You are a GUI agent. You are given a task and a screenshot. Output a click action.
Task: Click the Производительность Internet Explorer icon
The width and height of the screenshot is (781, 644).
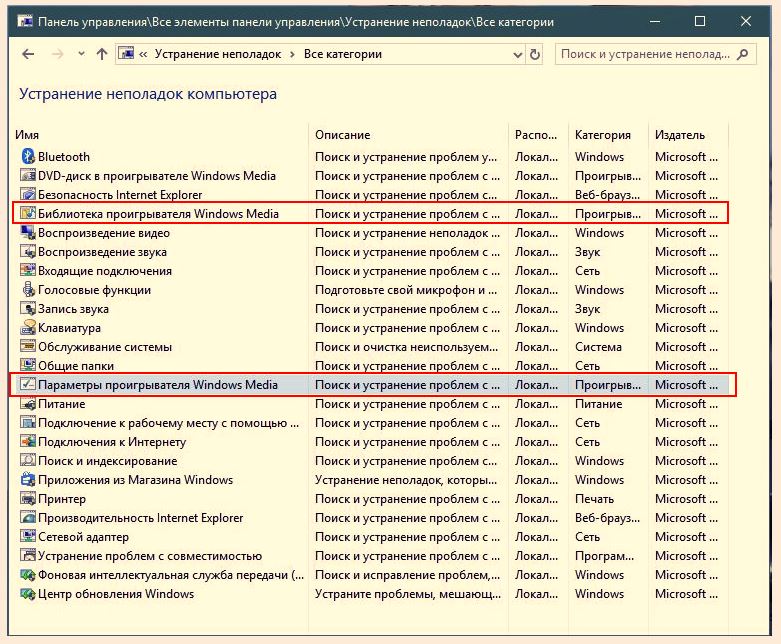[x=28, y=517]
